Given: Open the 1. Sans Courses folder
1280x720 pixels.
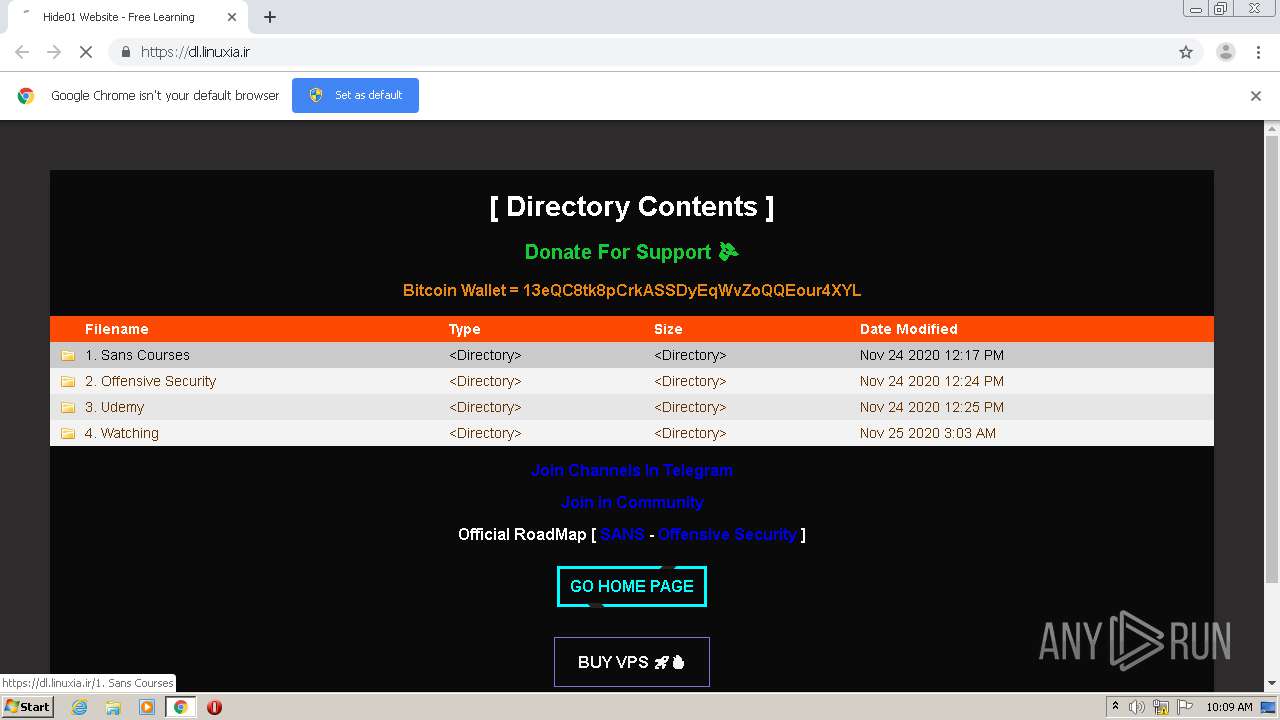Looking at the screenshot, I should pos(137,355).
